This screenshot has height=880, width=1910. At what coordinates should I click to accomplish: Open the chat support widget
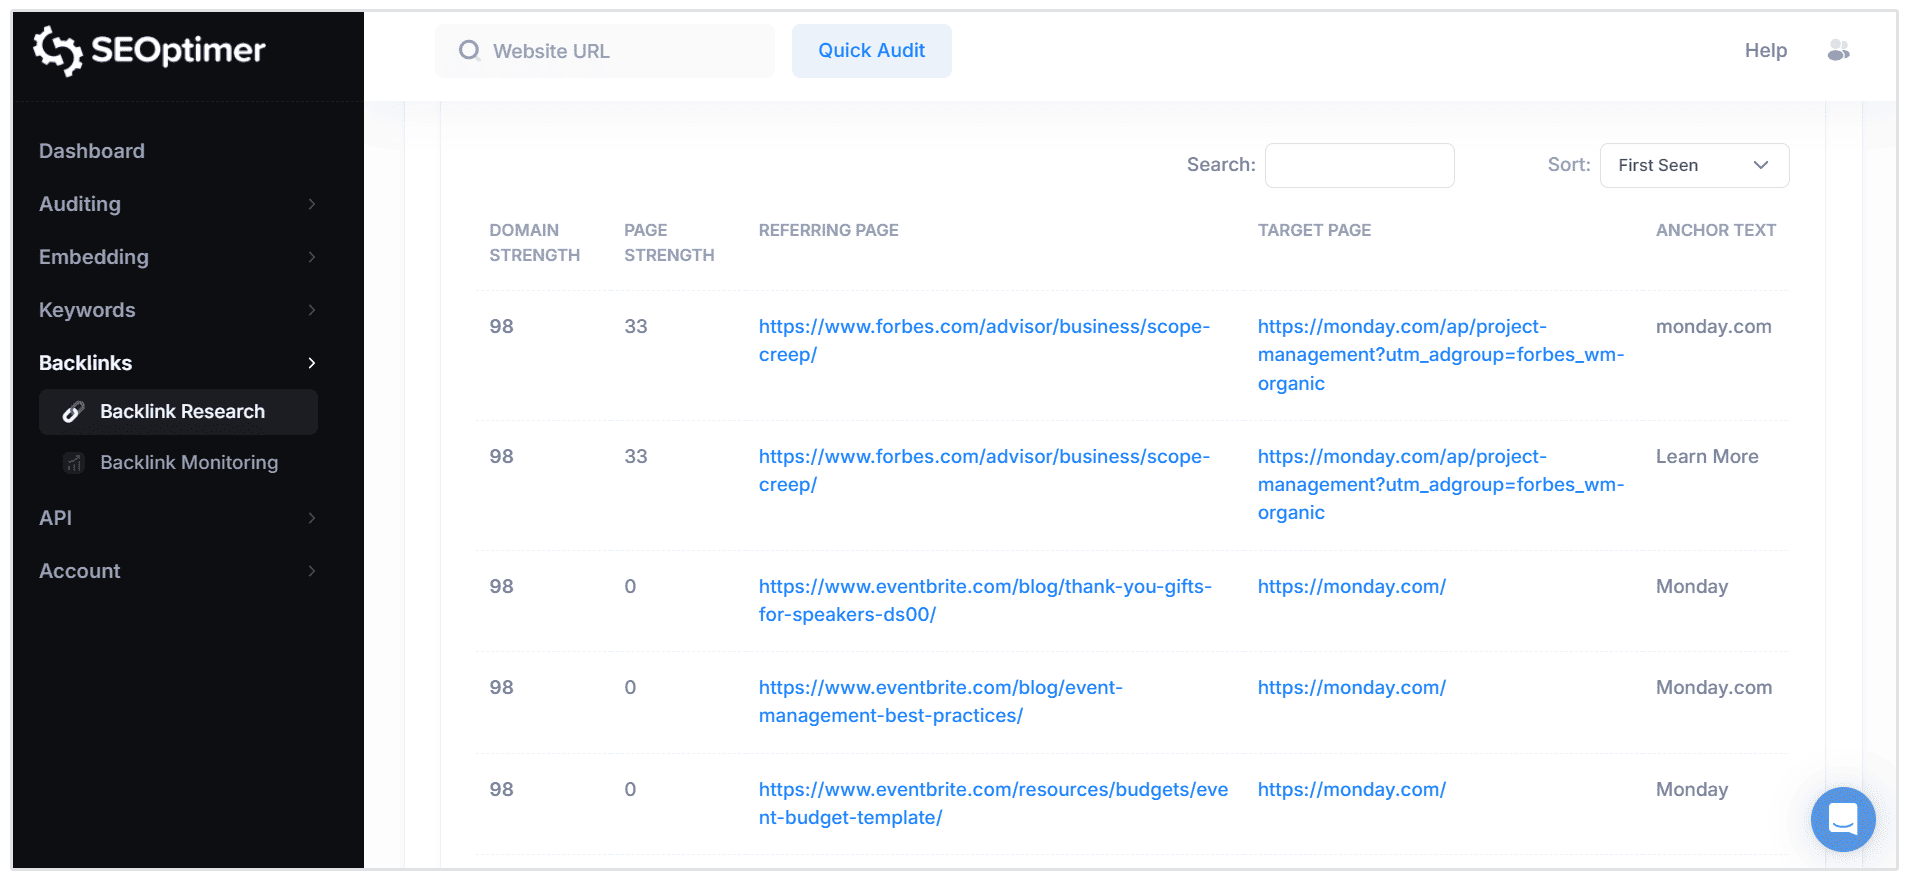tap(1842, 819)
